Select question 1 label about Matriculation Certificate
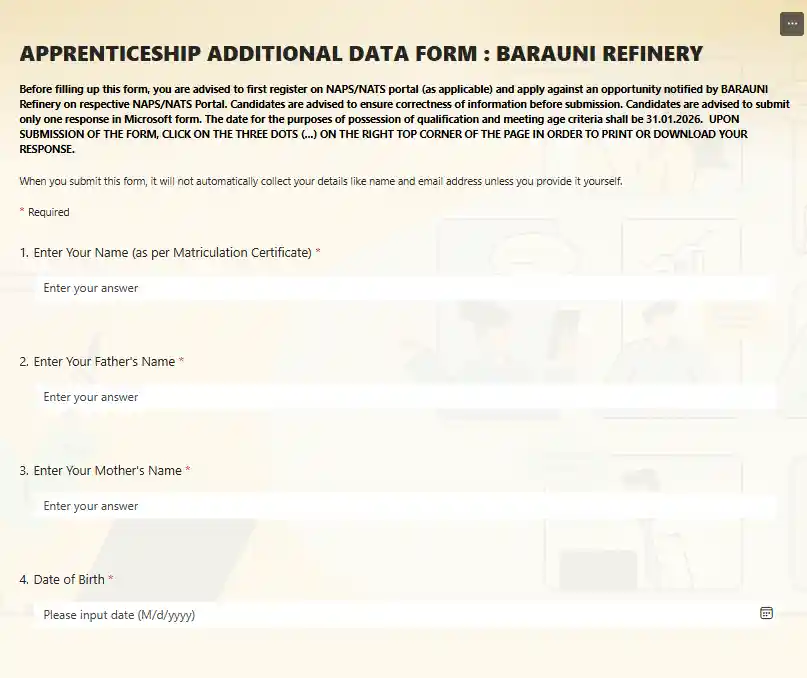Viewport: 807px width, 678px height. tap(172, 253)
